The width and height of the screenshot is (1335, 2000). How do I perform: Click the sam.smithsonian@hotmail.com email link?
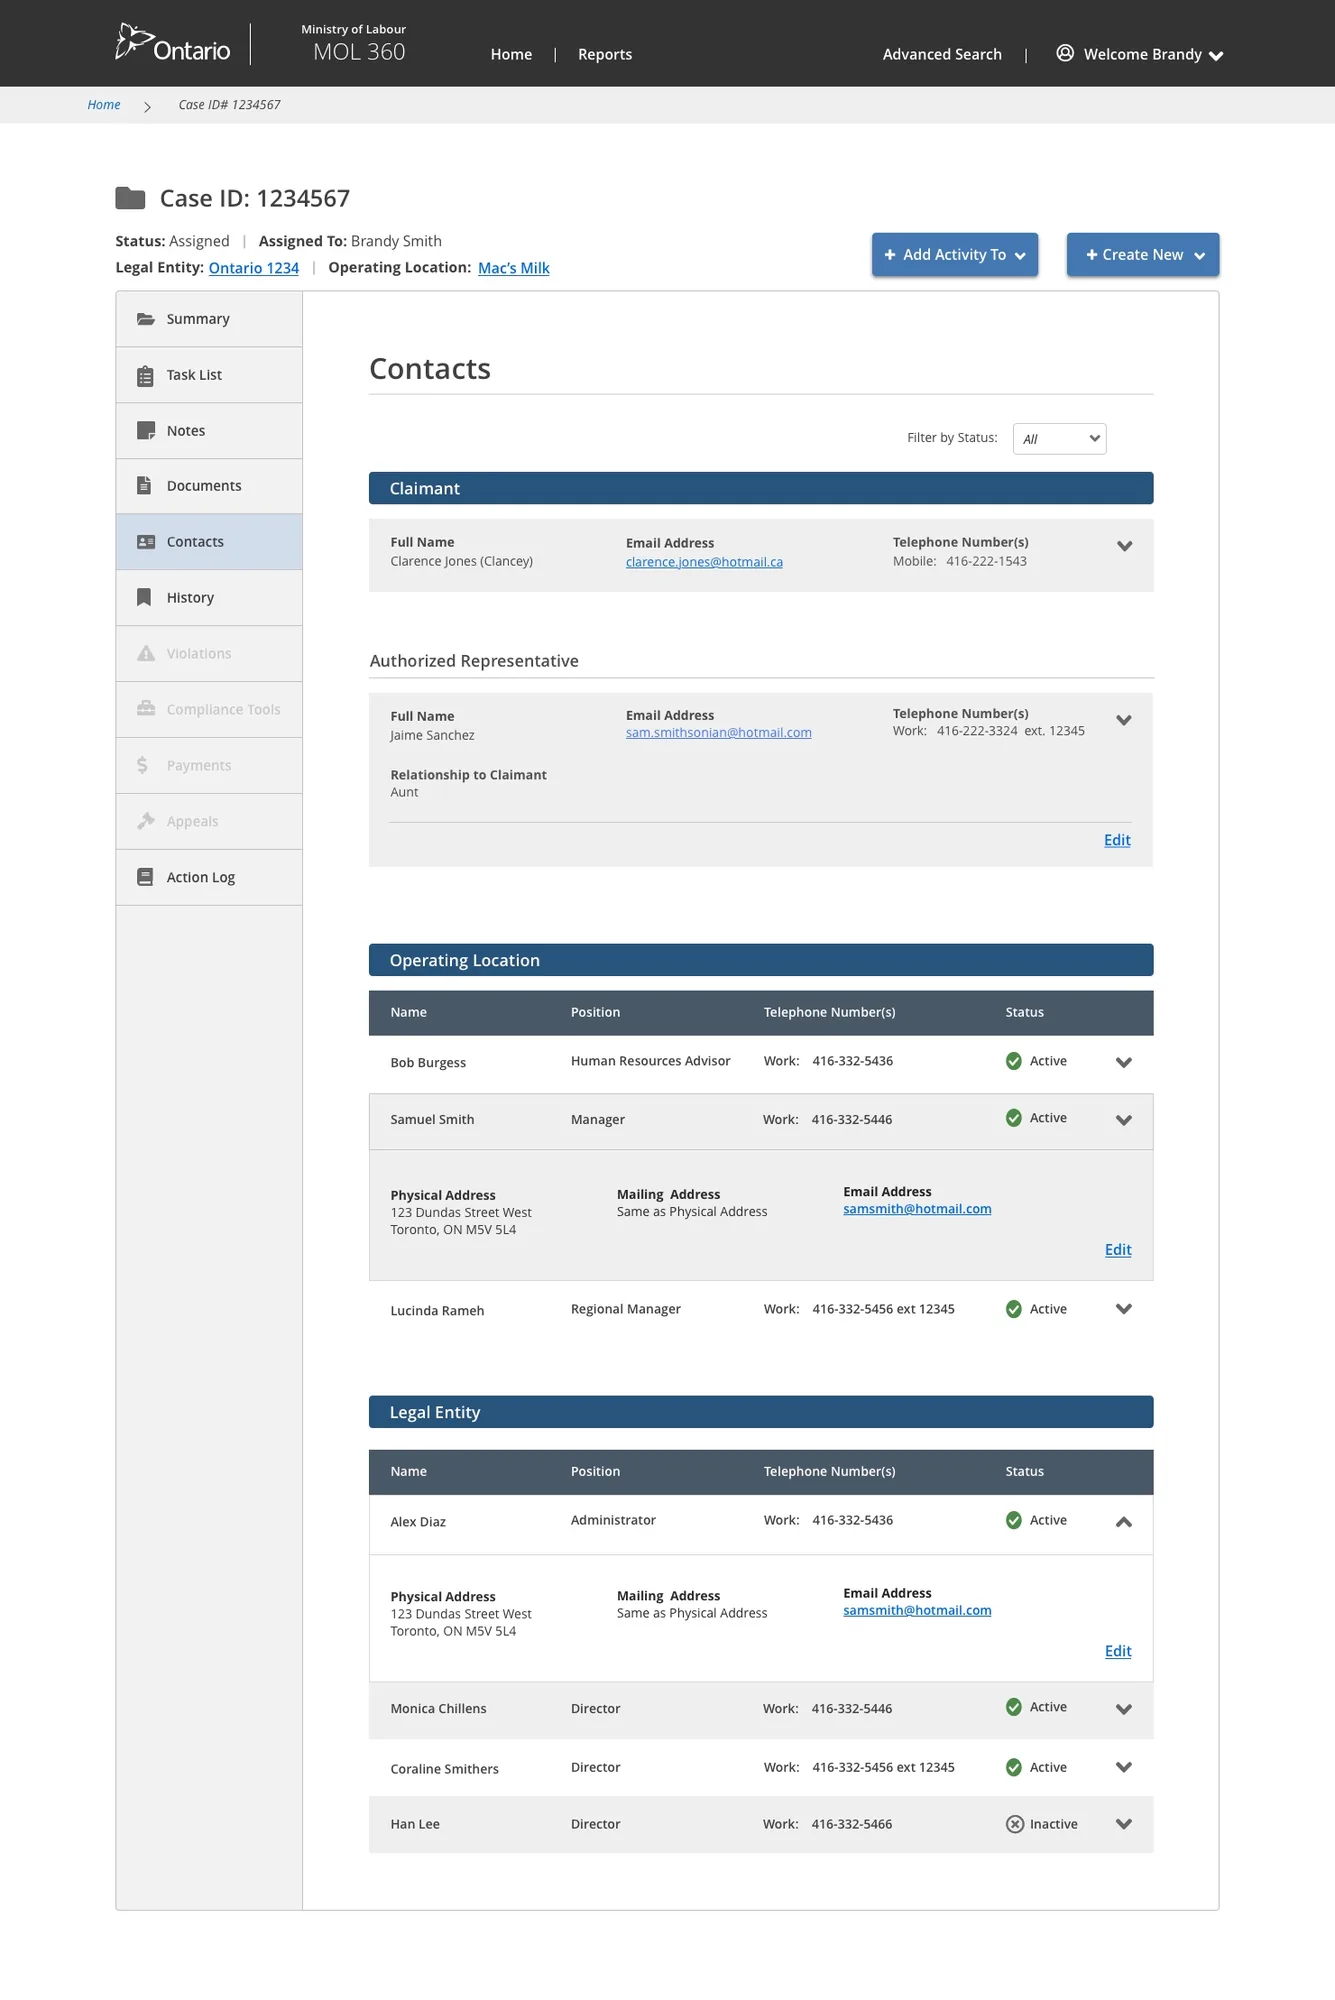719,733
